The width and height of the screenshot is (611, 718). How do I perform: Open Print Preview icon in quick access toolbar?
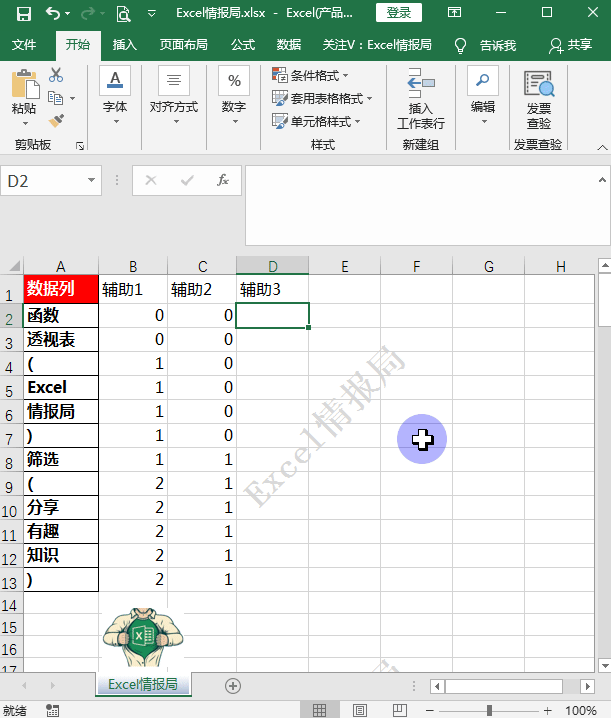pos(123,14)
